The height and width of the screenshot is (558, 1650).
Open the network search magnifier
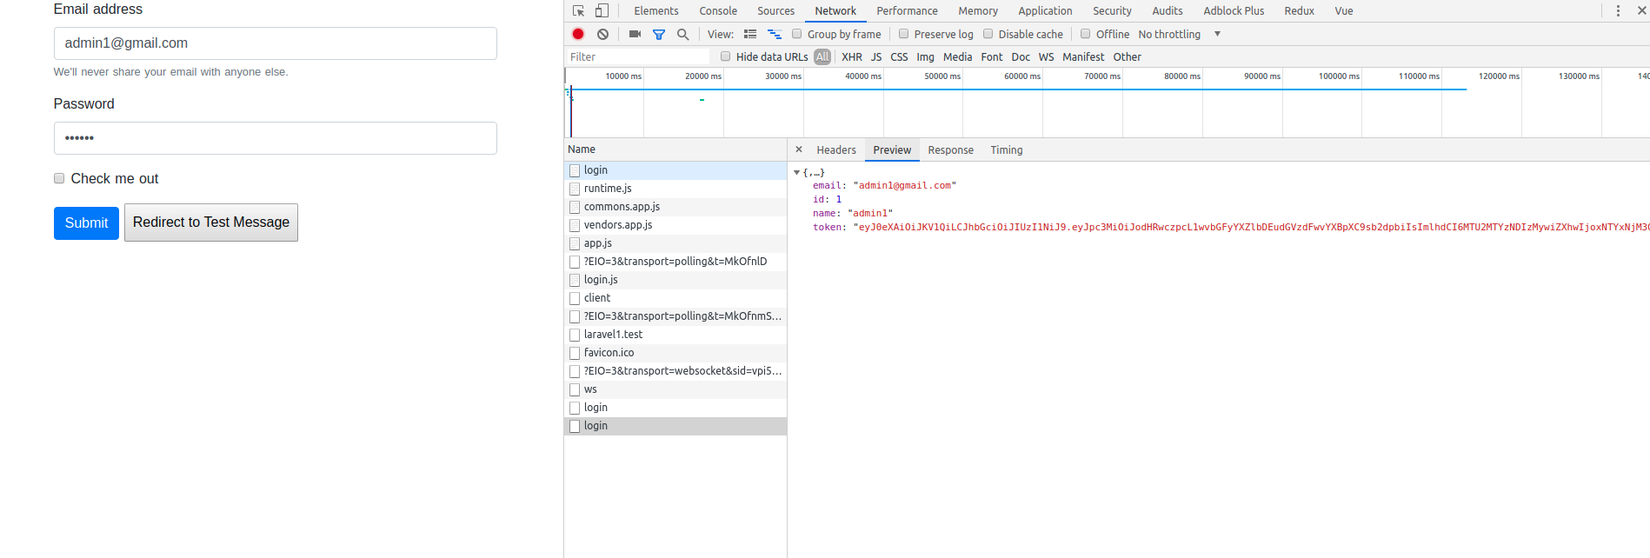(683, 34)
